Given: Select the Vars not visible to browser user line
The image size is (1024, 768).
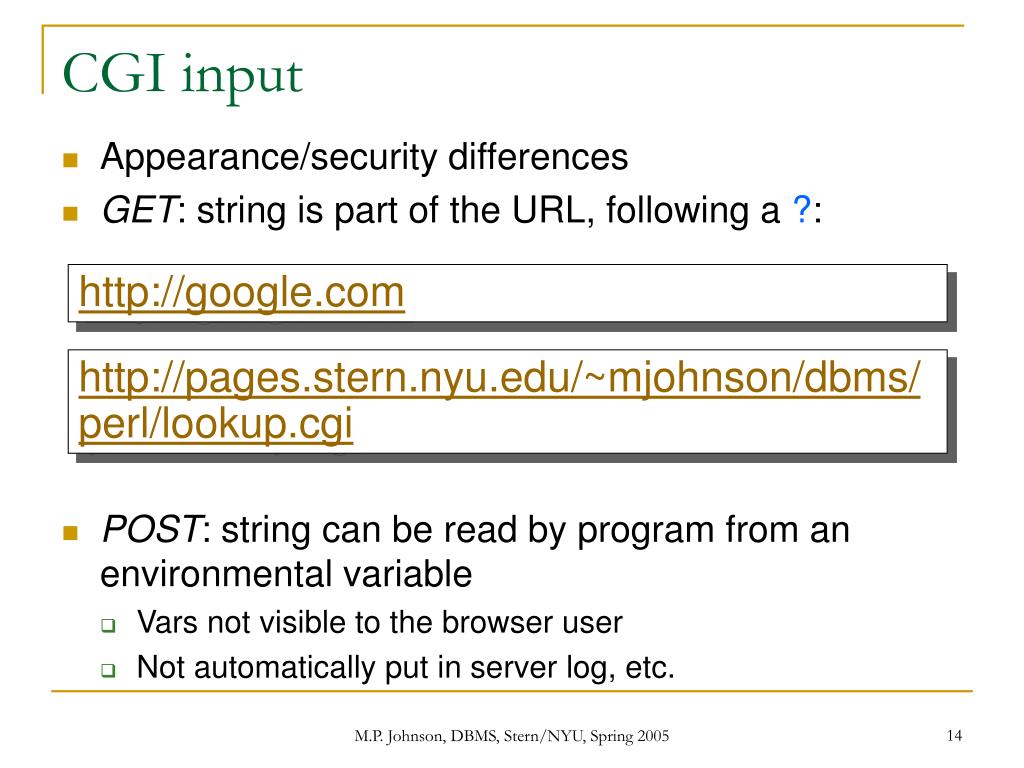Looking at the screenshot, I should (x=379, y=622).
